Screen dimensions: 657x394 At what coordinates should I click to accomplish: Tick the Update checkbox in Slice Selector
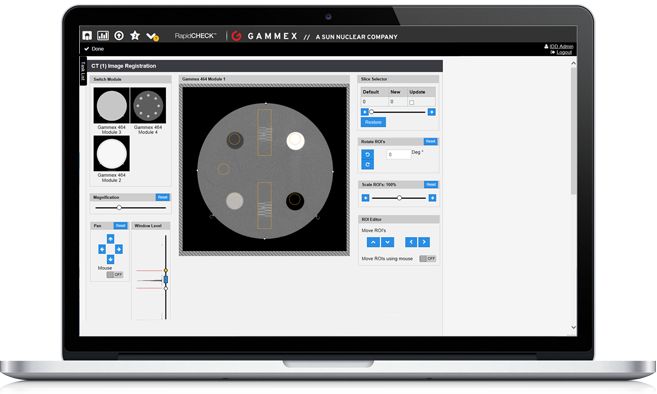(x=411, y=102)
